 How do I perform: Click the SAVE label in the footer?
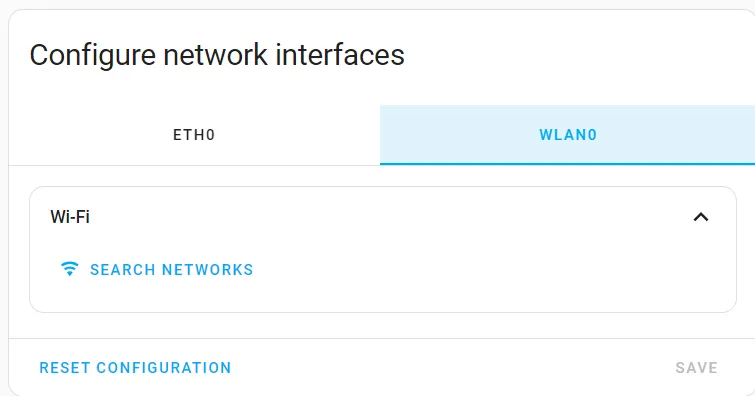[x=696, y=368]
